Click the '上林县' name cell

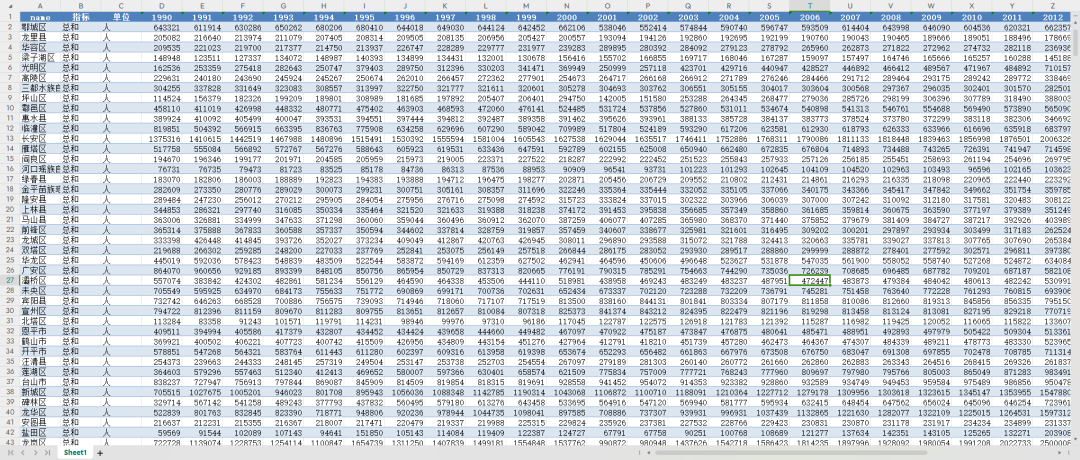click(x=40, y=209)
